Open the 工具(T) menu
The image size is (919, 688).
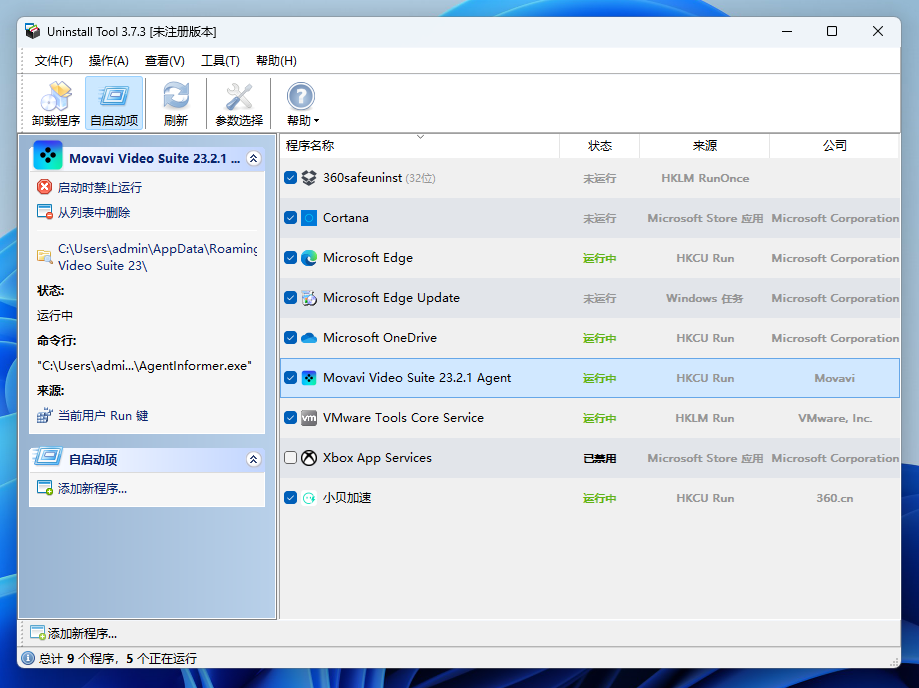point(219,60)
